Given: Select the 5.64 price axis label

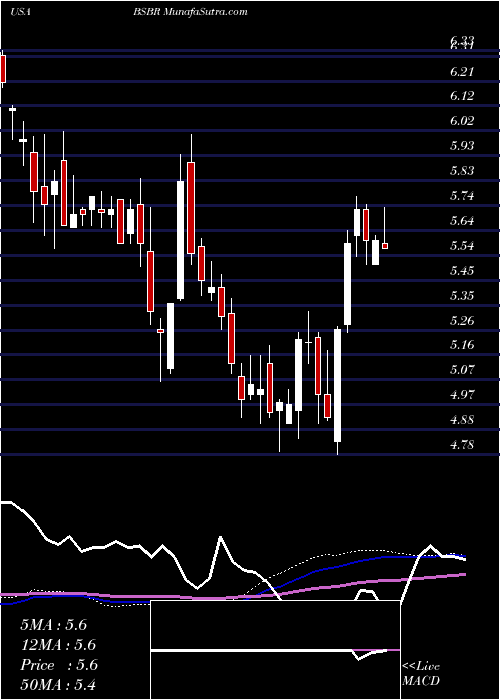Looking at the screenshot, I should [x=462, y=221].
